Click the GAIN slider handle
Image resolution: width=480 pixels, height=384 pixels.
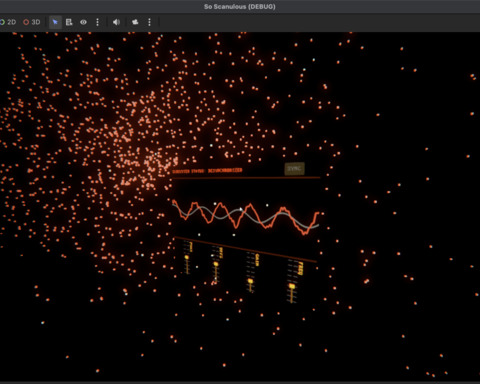pos(250,281)
